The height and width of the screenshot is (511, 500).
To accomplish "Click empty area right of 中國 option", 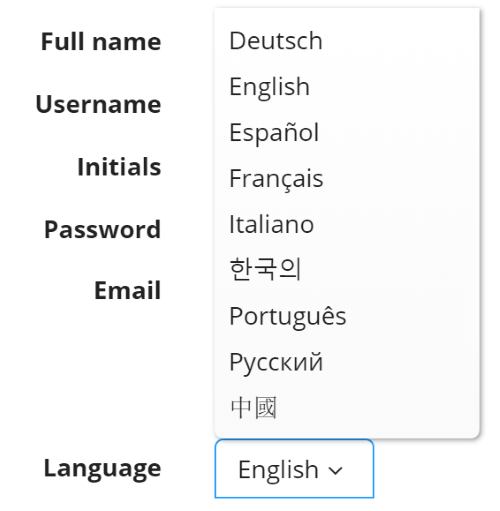I will pos(377,408).
